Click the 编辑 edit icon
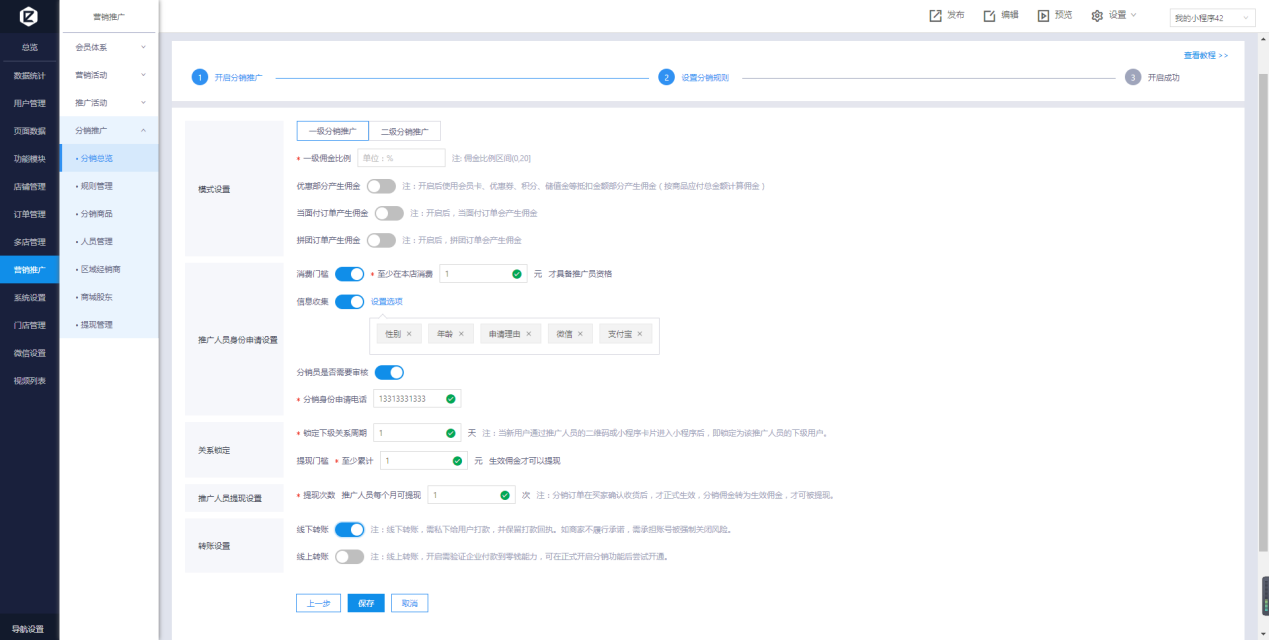1269x640 pixels. pos(989,16)
